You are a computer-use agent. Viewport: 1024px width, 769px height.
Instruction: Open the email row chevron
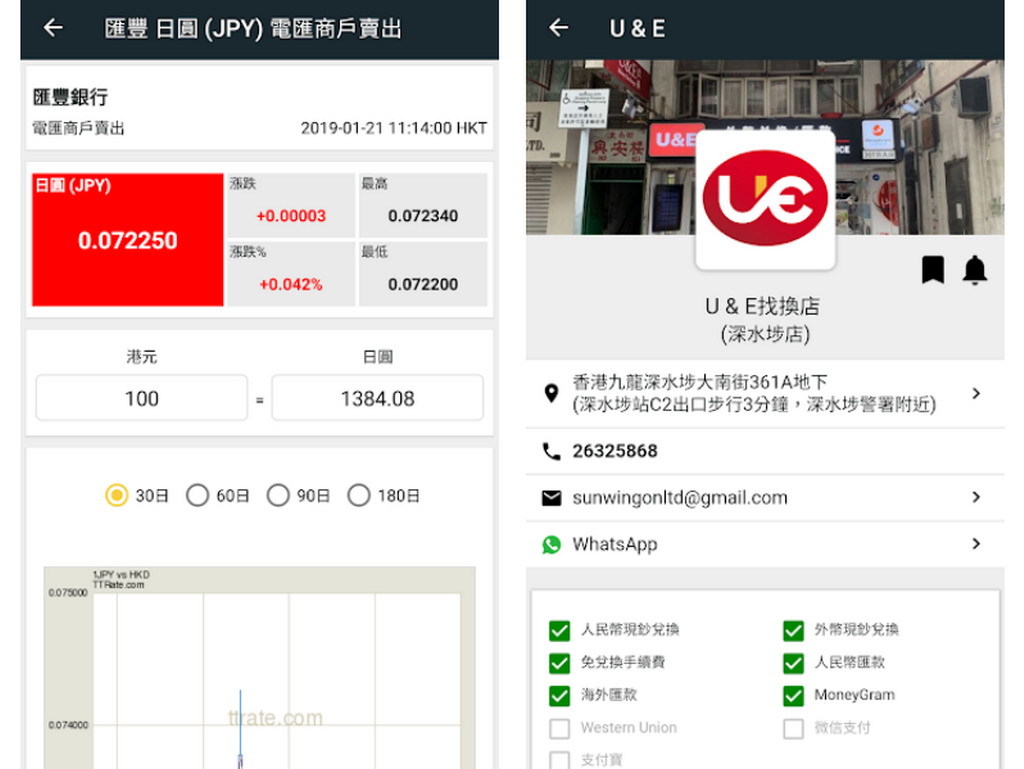tap(976, 497)
